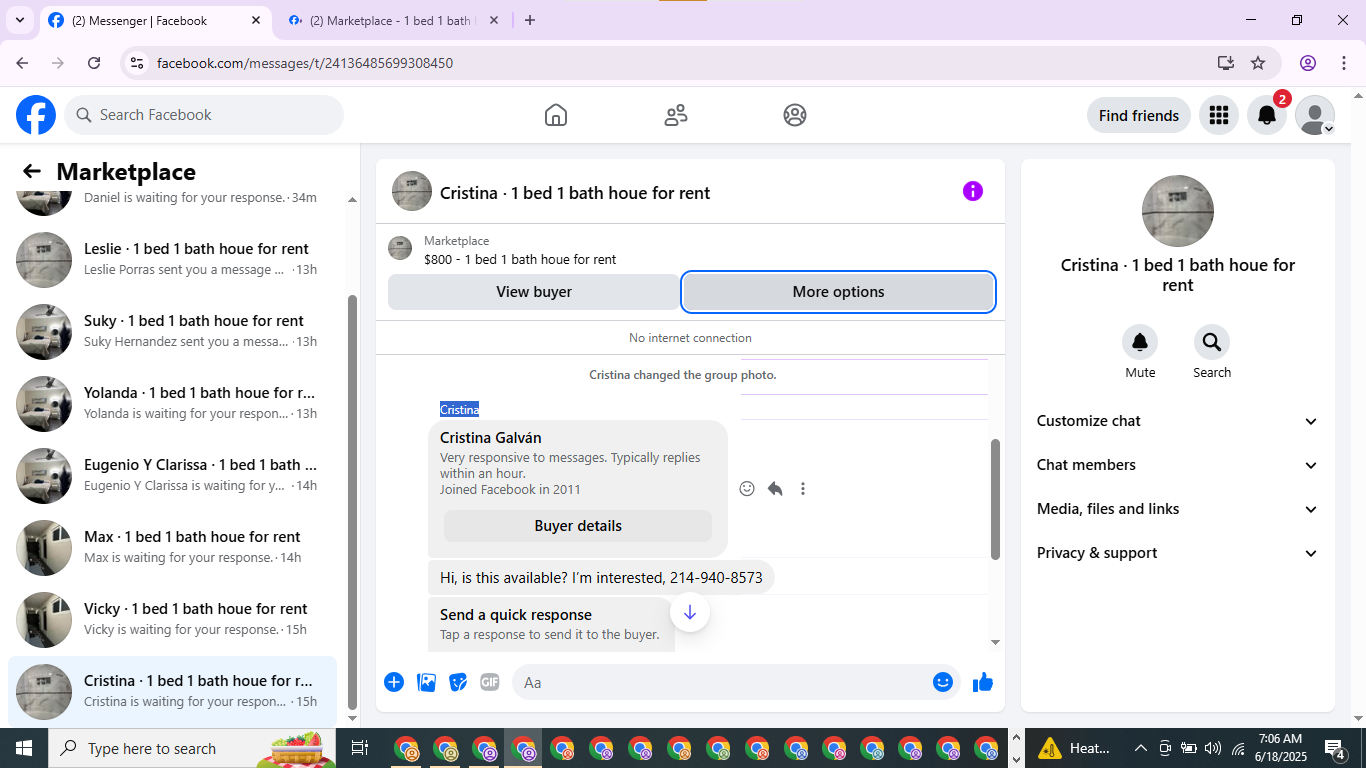1366x768 pixels.
Task: Open Leslie's conversation in the list
Action: (172, 259)
